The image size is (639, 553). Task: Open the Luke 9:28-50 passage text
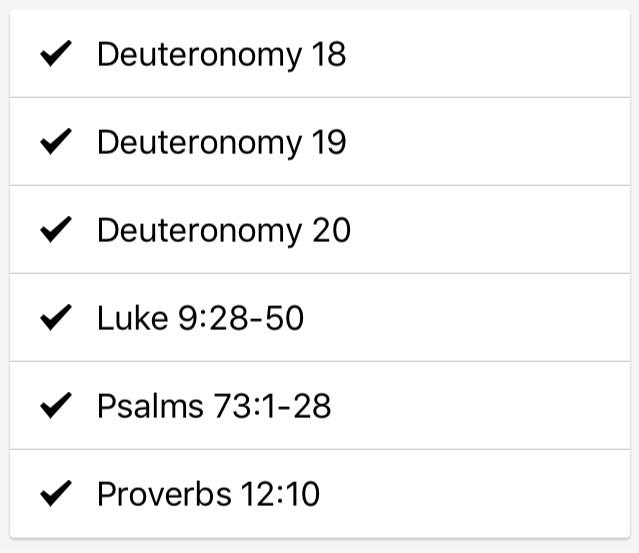pyautogui.click(x=200, y=318)
